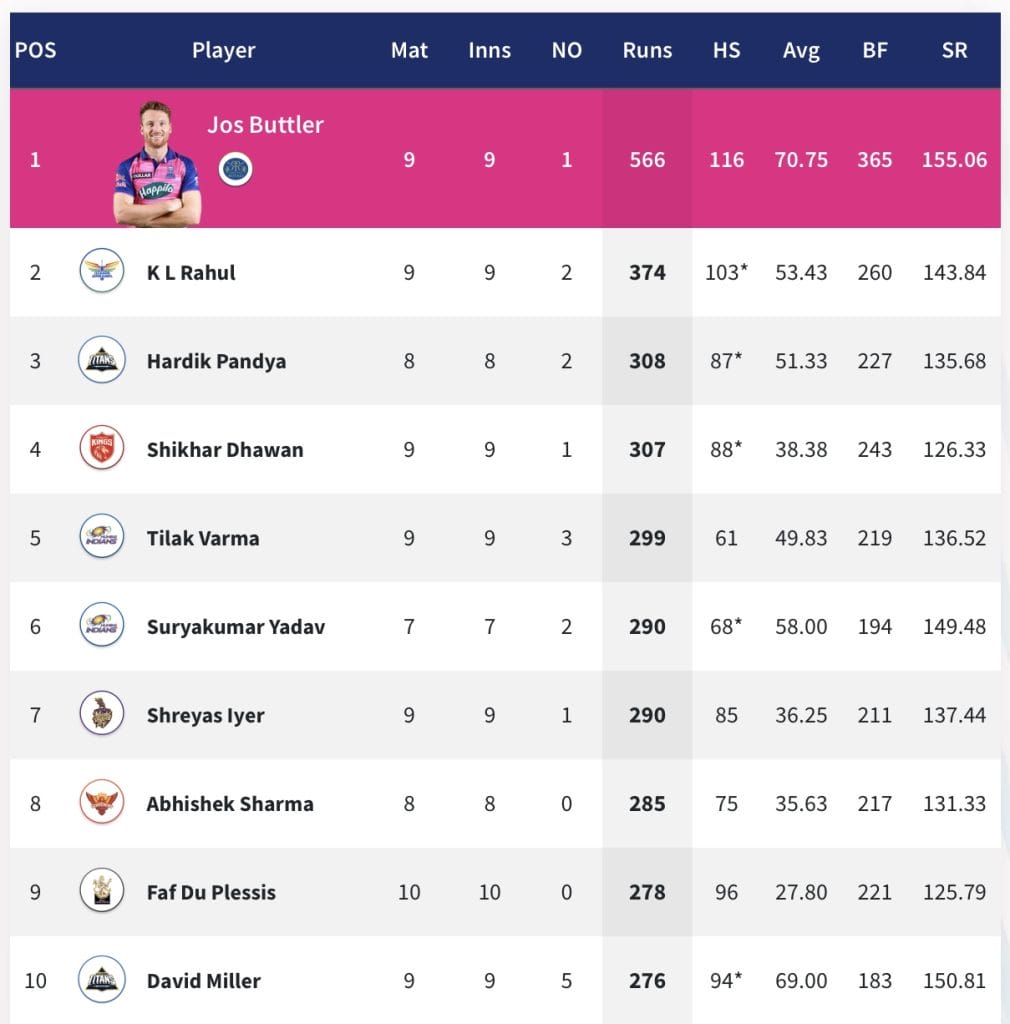Click Jos Buttler's player photo
Screen dimensions: 1010x1024
[156, 165]
